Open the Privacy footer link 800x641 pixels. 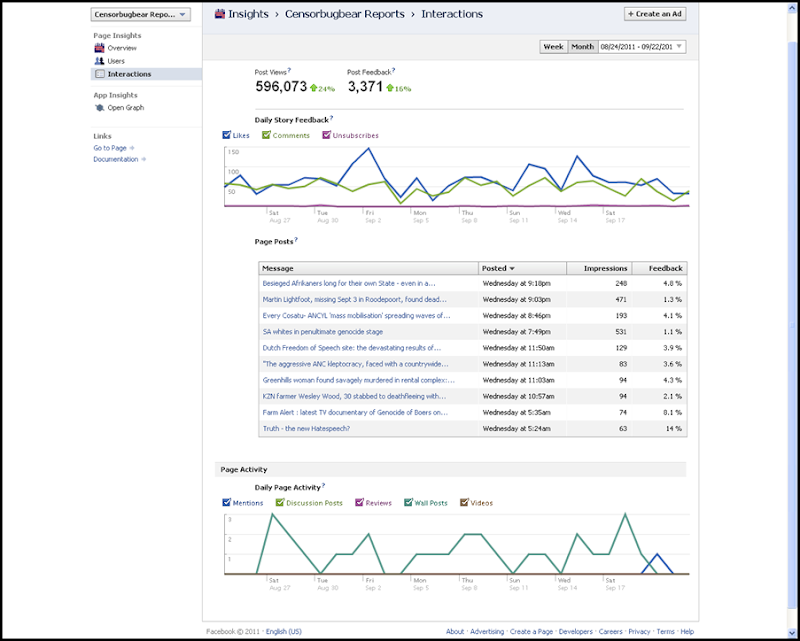[x=639, y=632]
